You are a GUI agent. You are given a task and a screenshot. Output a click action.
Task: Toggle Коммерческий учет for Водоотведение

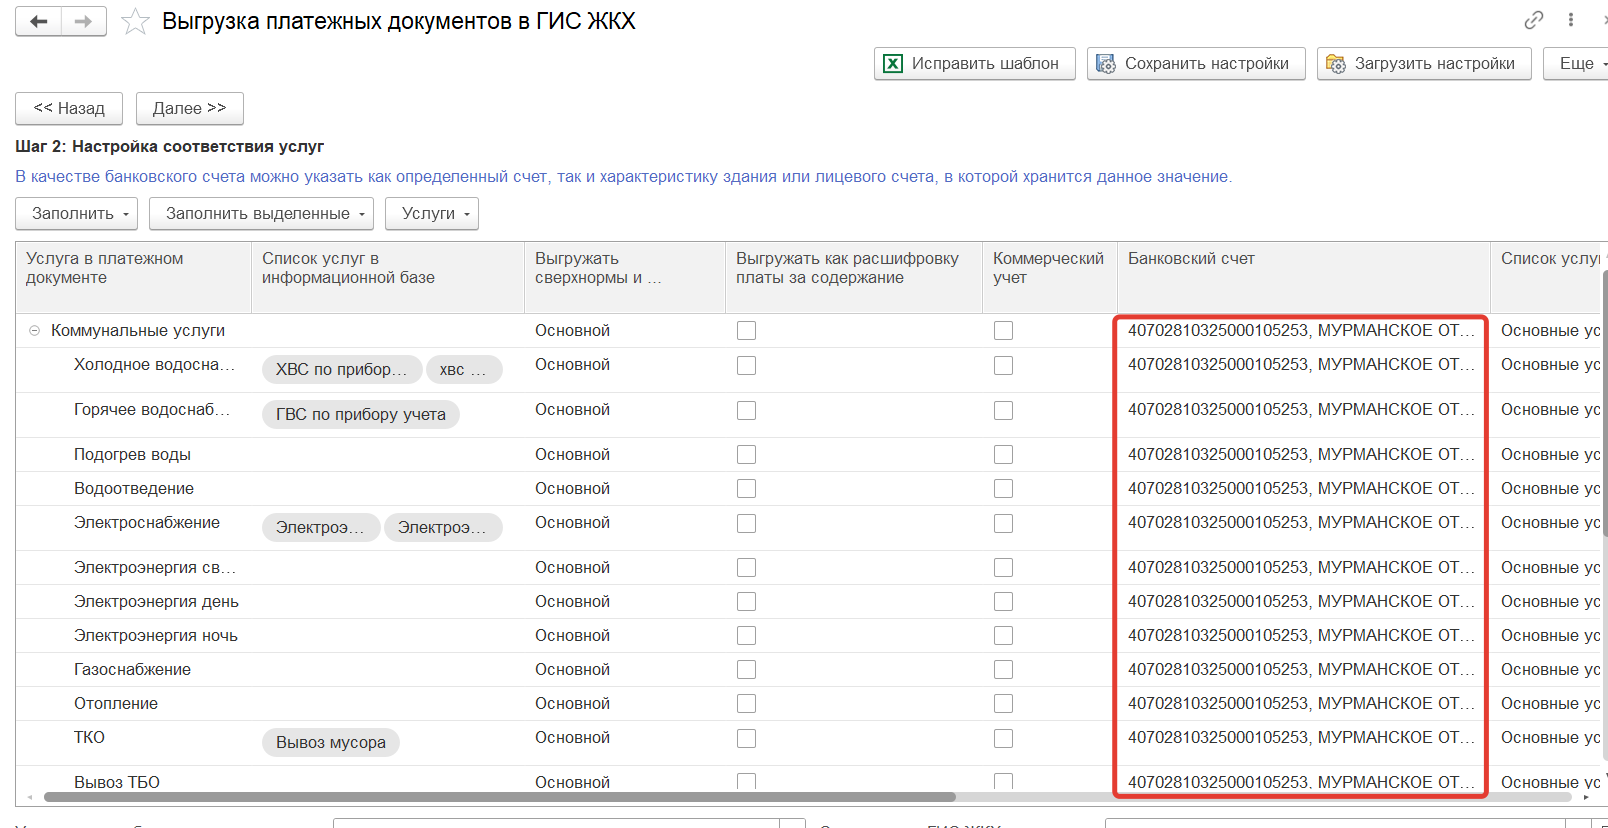tap(1003, 489)
